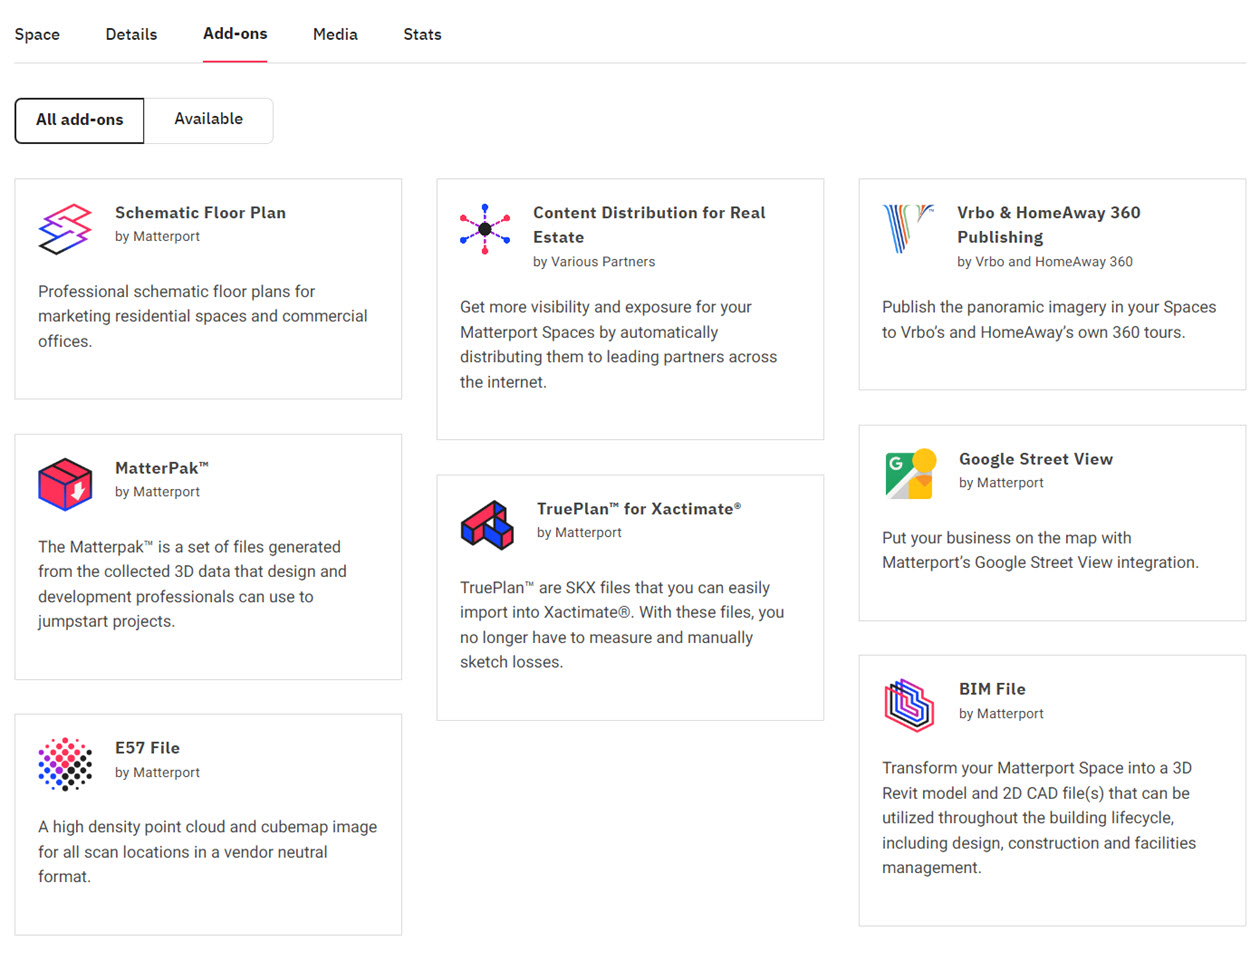Click 'by Matterport' under Google Street View
Viewport: 1260px width, 960px height.
point(1001,483)
